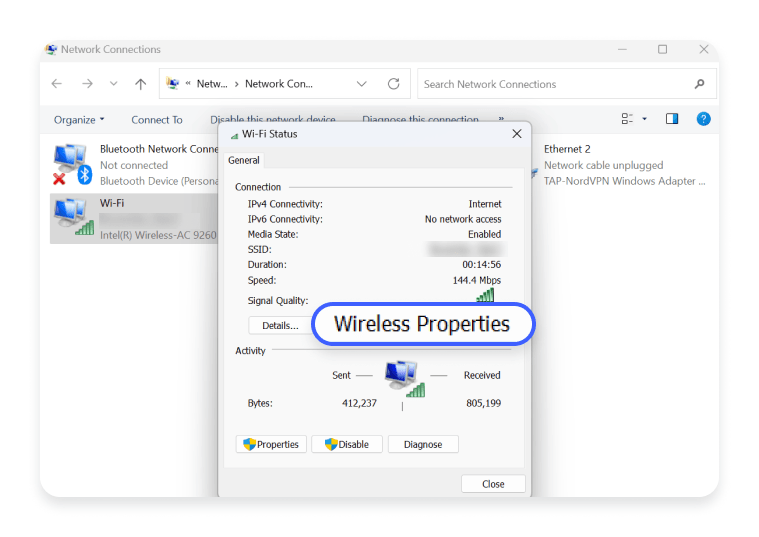Refresh the Network Connections view
Viewport: 759px width, 537px height.
394,84
